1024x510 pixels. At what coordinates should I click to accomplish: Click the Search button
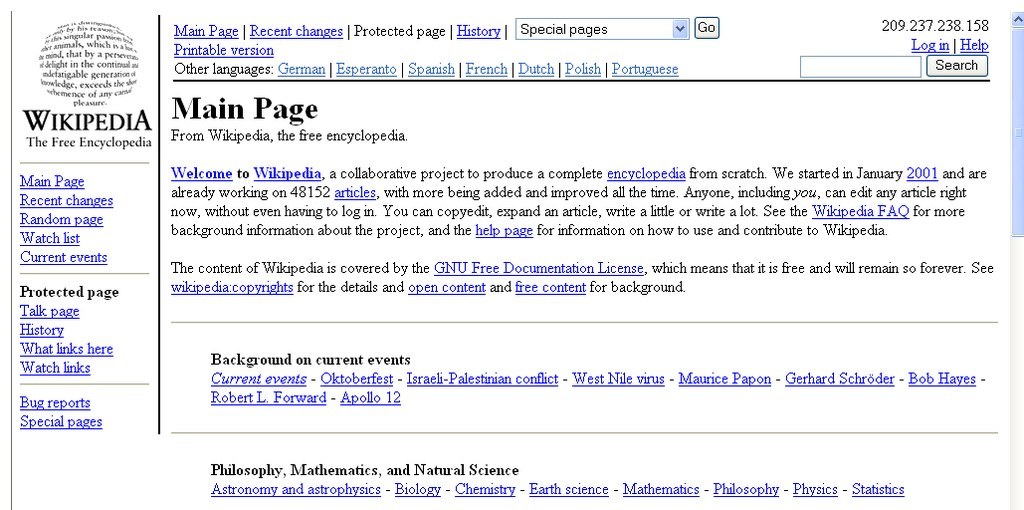pyautogui.click(x=956, y=66)
